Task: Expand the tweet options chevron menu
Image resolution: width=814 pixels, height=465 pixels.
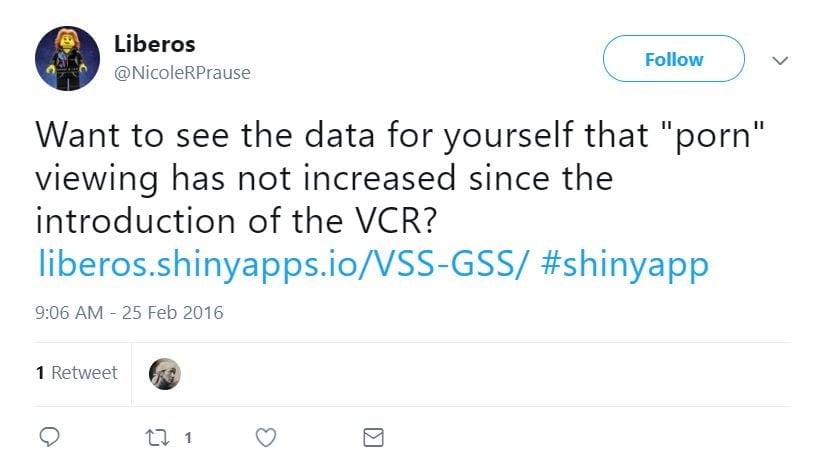Action: tap(780, 60)
